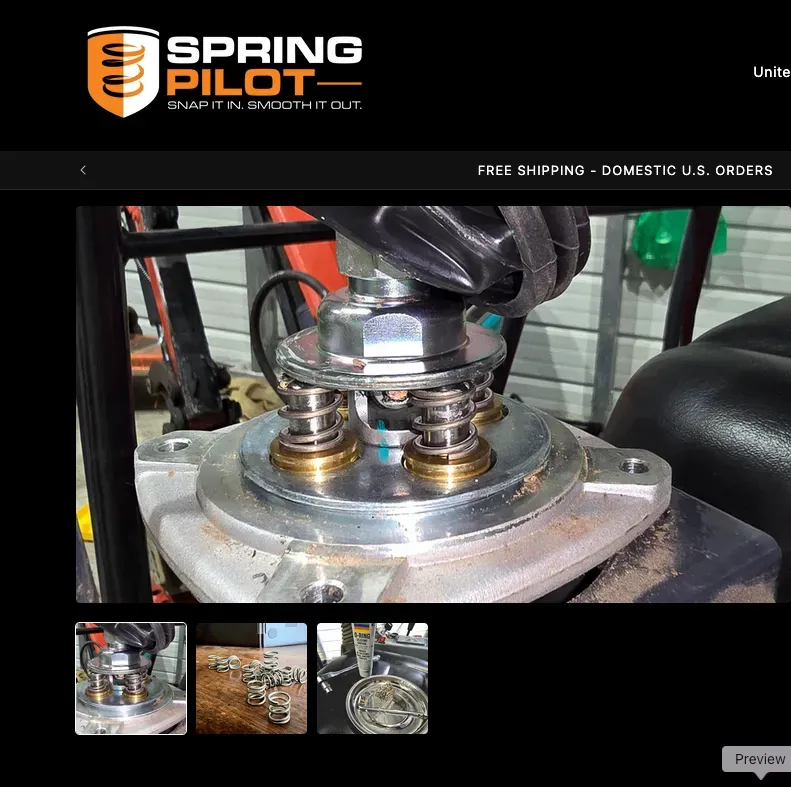Click the Preview button
Viewport: 791px width, 787px height.
(759, 759)
